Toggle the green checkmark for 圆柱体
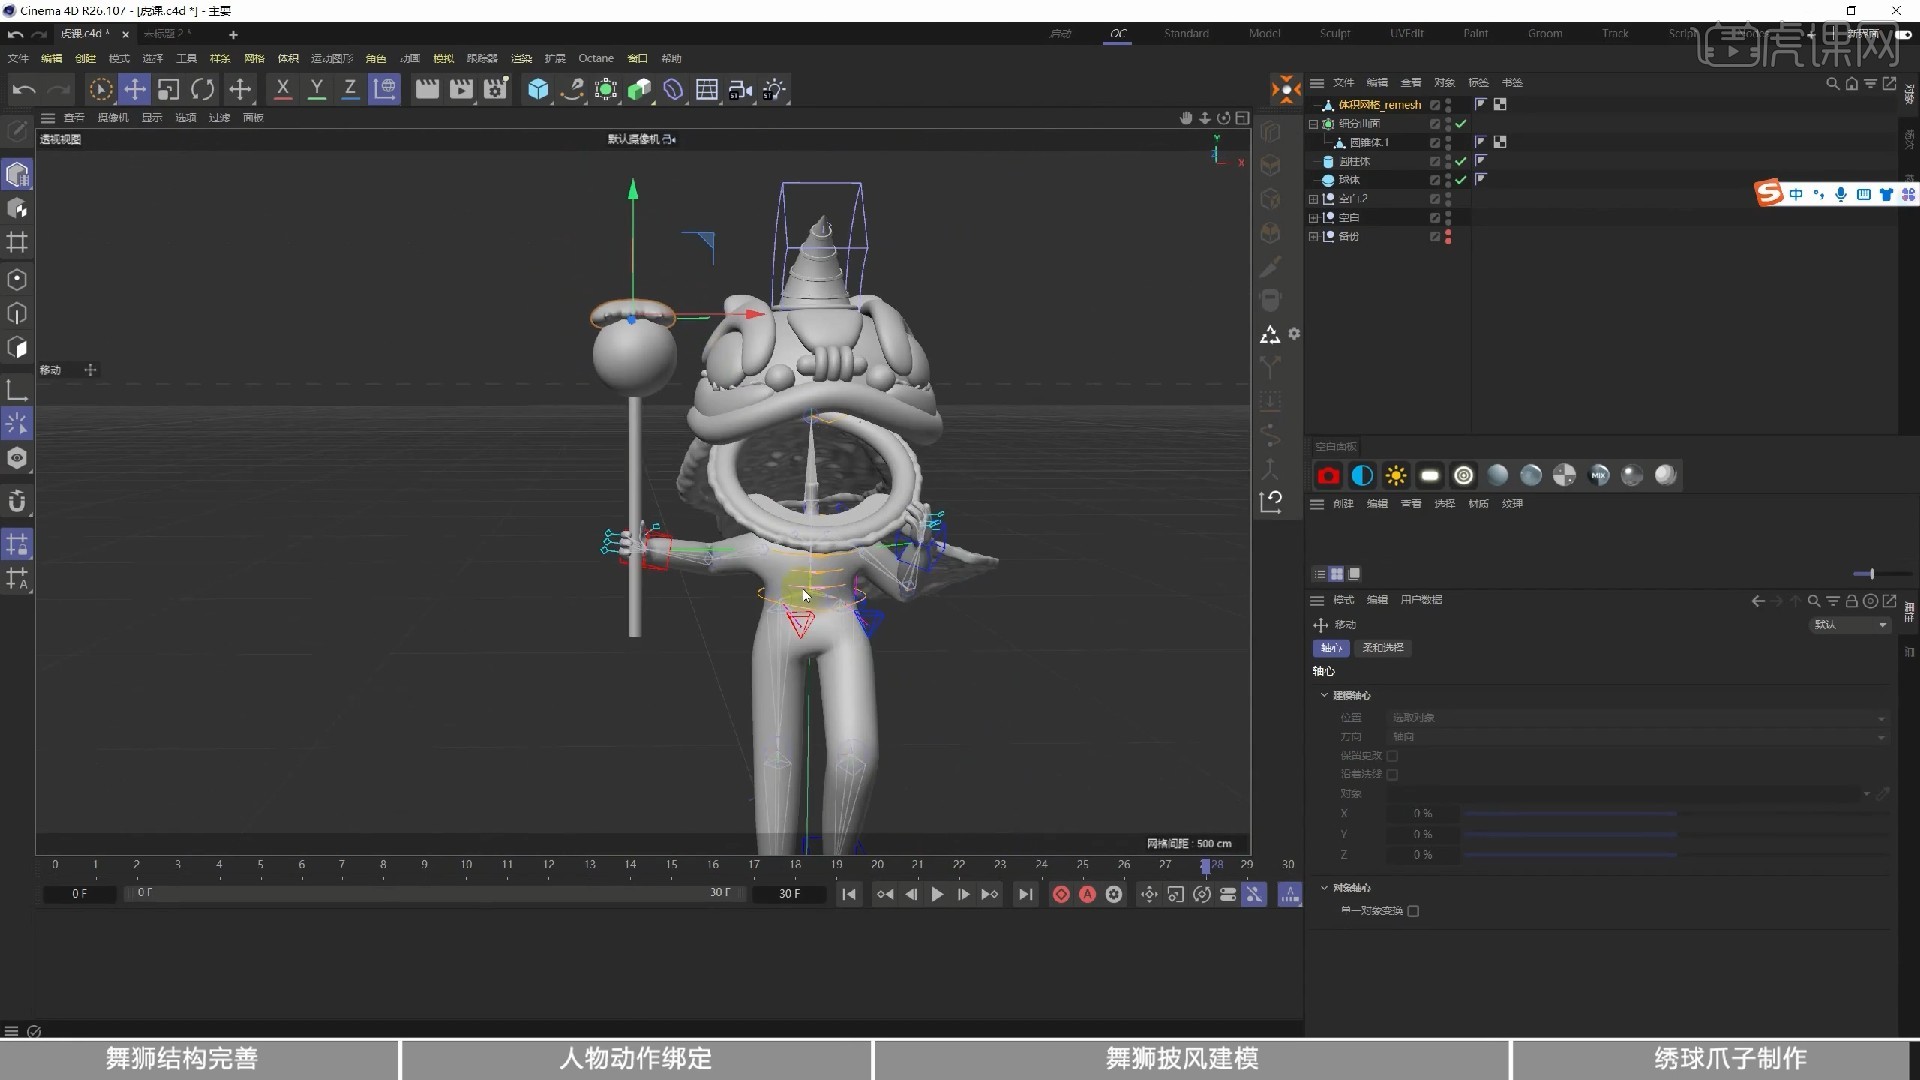 (1461, 161)
